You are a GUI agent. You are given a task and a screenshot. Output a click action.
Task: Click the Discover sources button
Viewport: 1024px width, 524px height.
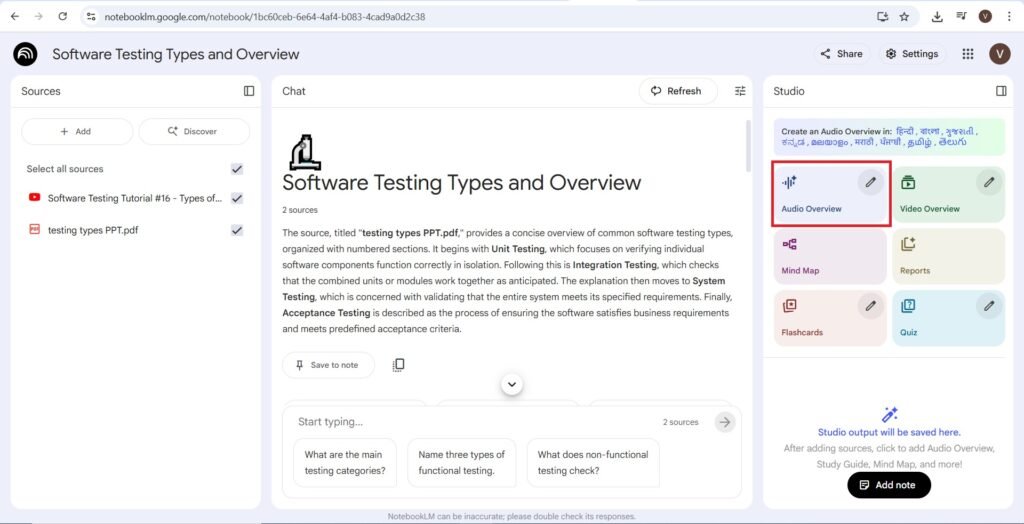[x=194, y=131]
